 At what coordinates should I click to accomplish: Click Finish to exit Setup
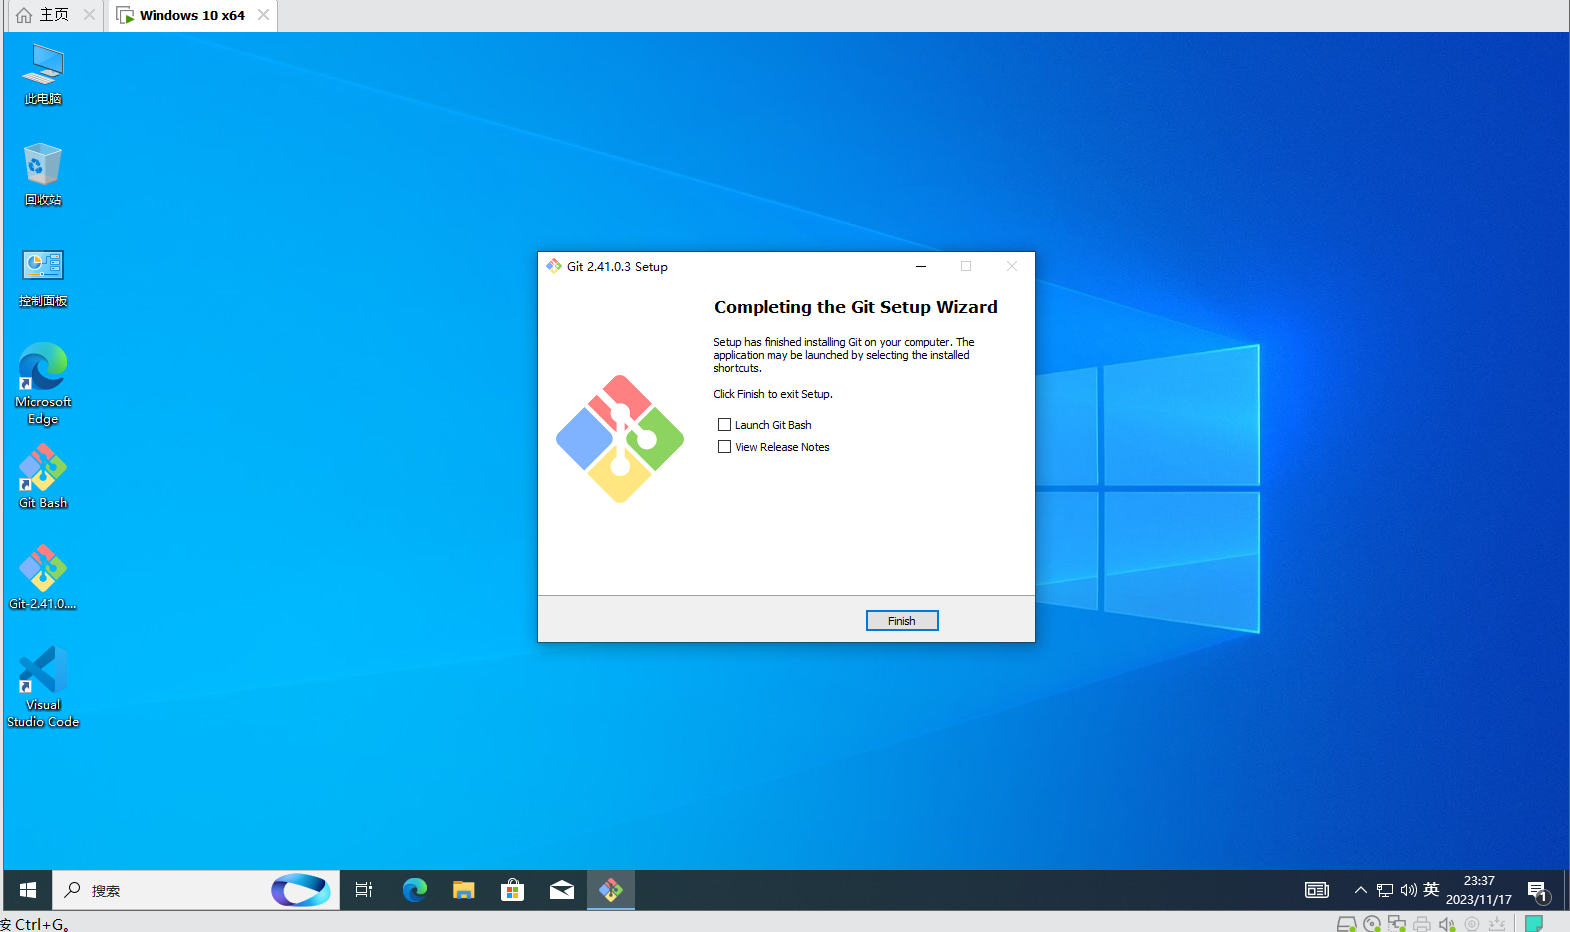click(902, 621)
